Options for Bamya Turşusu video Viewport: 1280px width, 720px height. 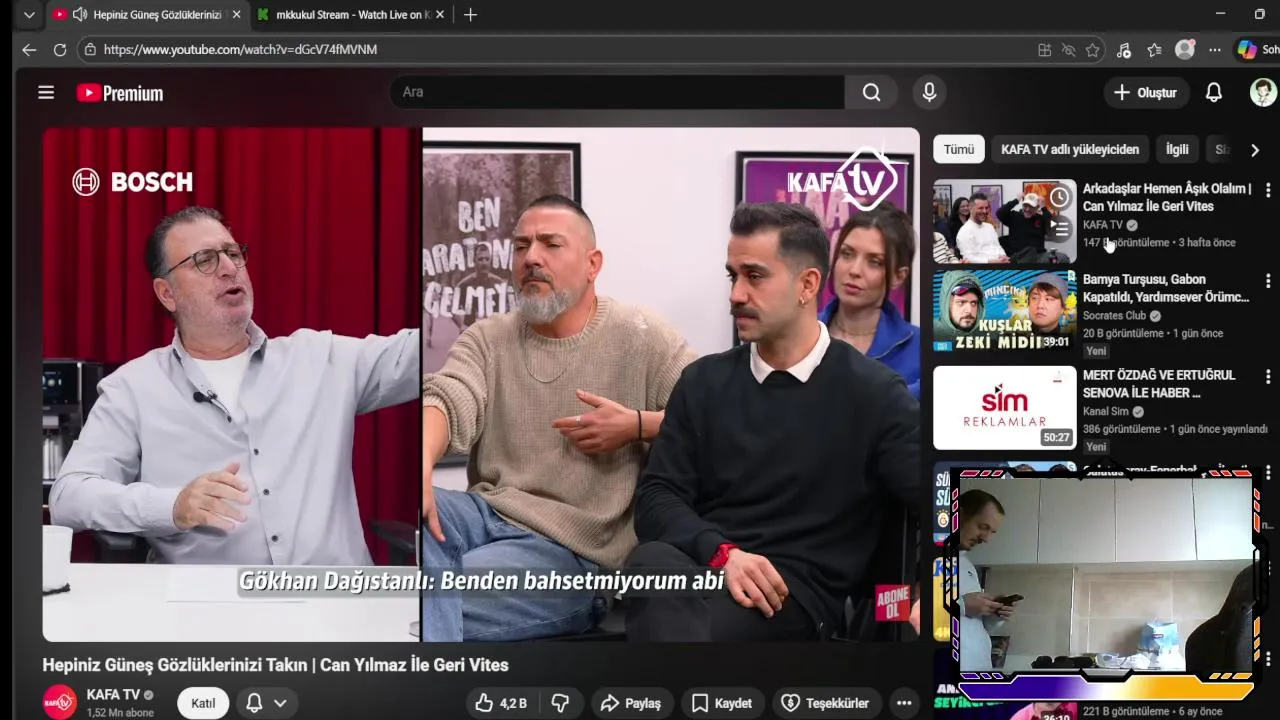(x=1268, y=280)
